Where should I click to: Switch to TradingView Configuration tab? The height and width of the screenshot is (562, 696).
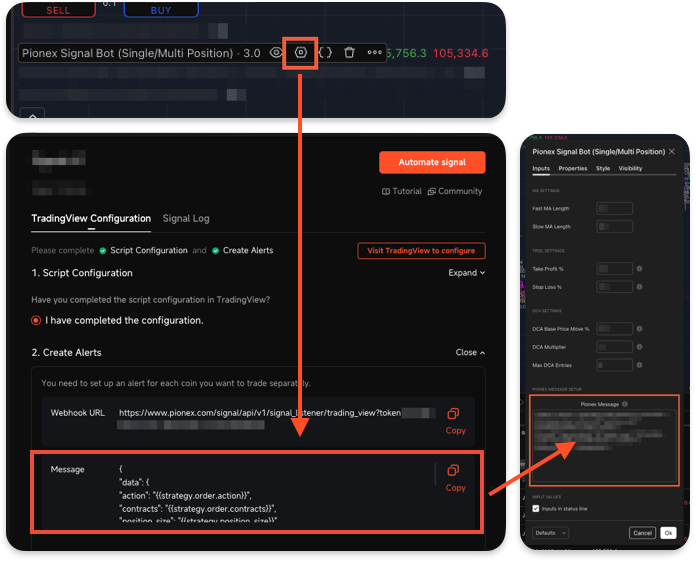[91, 218]
